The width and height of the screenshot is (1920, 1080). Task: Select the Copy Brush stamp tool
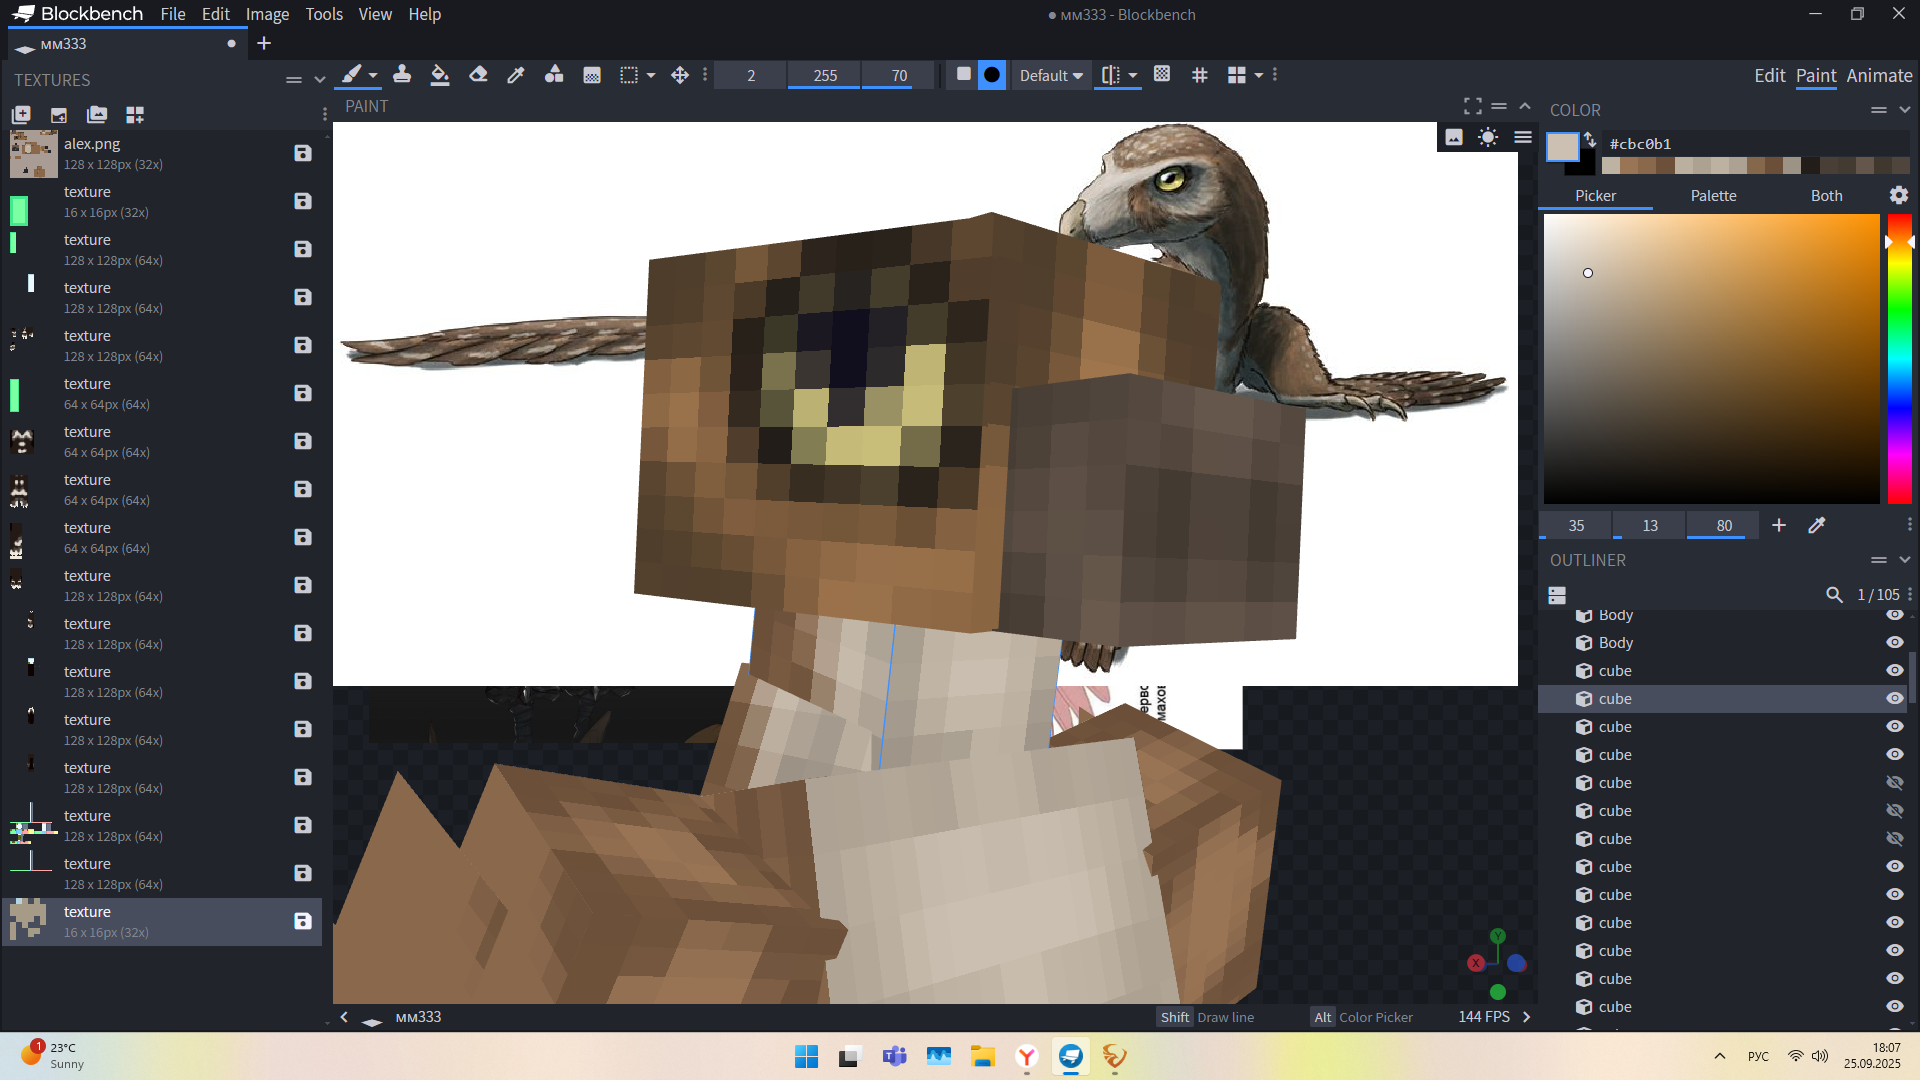pyautogui.click(x=402, y=75)
